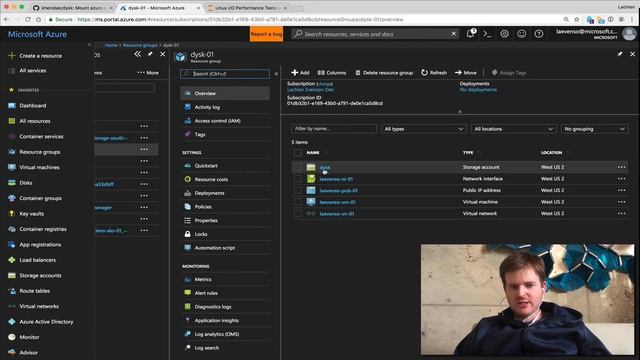Open Route tables in sidebar
Image resolution: width=640 pixels, height=360 pixels.
(34, 291)
